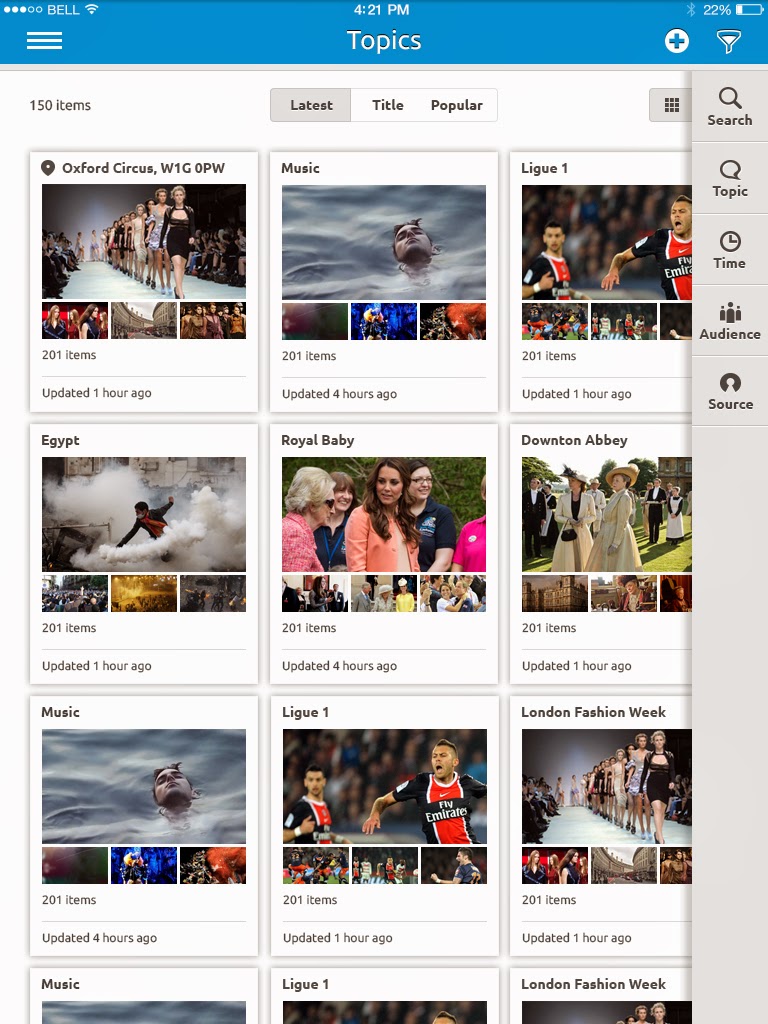
Task: Open Search in the side panel
Action: (x=729, y=106)
